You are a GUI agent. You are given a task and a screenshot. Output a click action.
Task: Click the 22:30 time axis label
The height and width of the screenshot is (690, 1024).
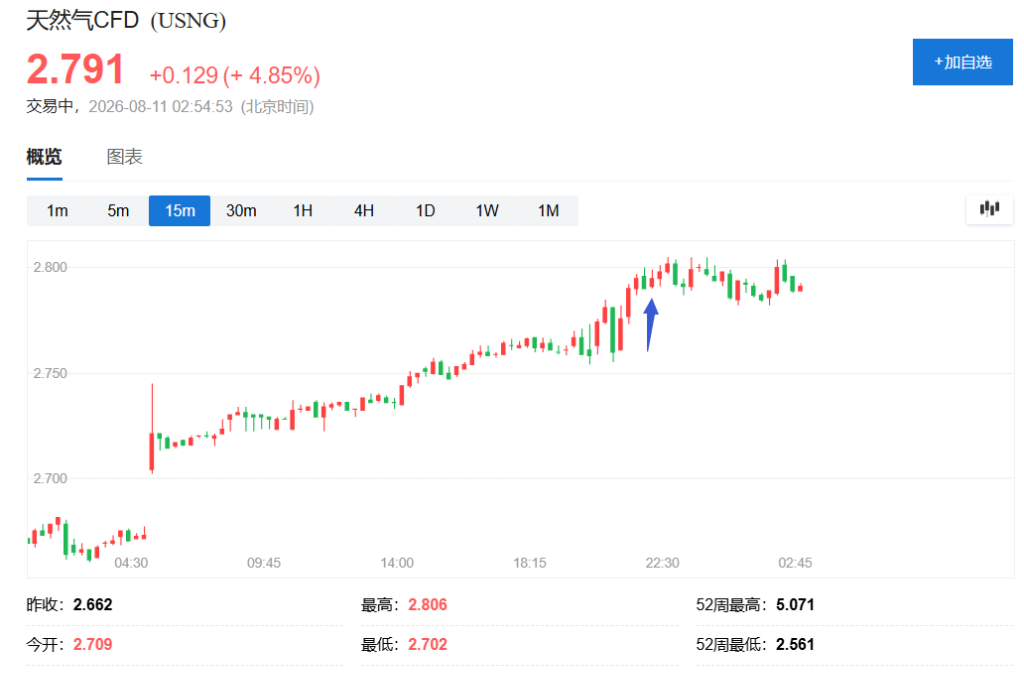point(662,563)
